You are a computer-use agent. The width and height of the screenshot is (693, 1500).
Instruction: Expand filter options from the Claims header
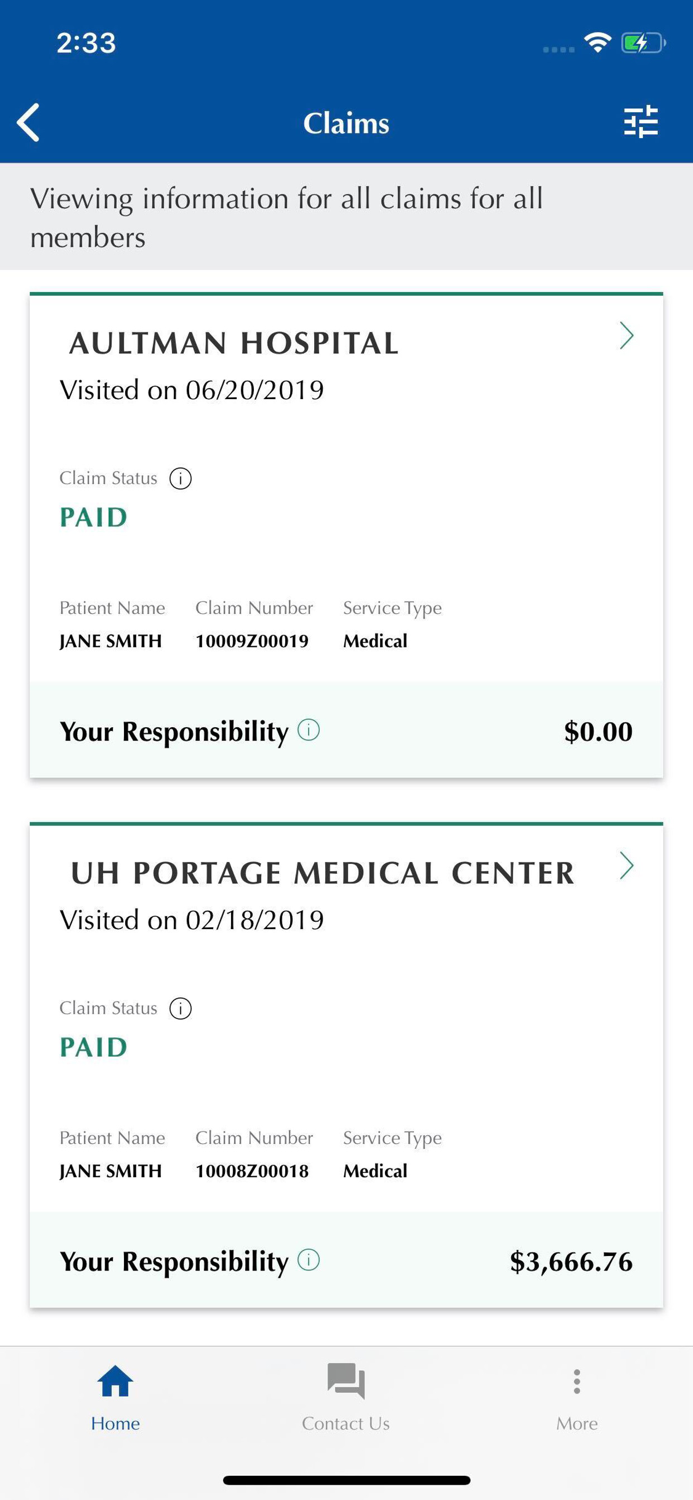click(641, 122)
